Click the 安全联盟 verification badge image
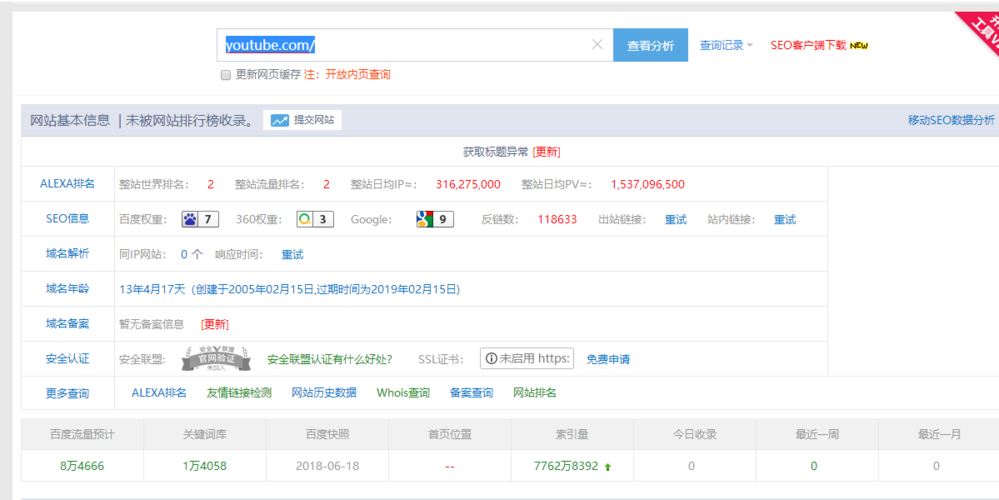 216,359
